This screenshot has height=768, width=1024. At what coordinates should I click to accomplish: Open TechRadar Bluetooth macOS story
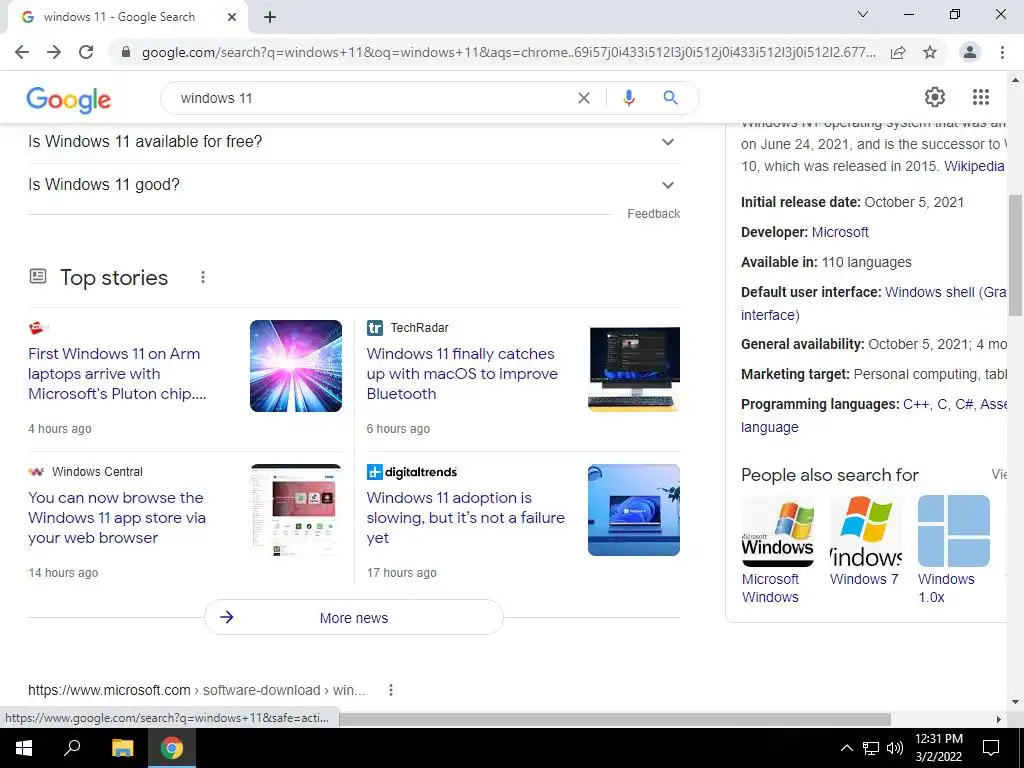tap(462, 374)
